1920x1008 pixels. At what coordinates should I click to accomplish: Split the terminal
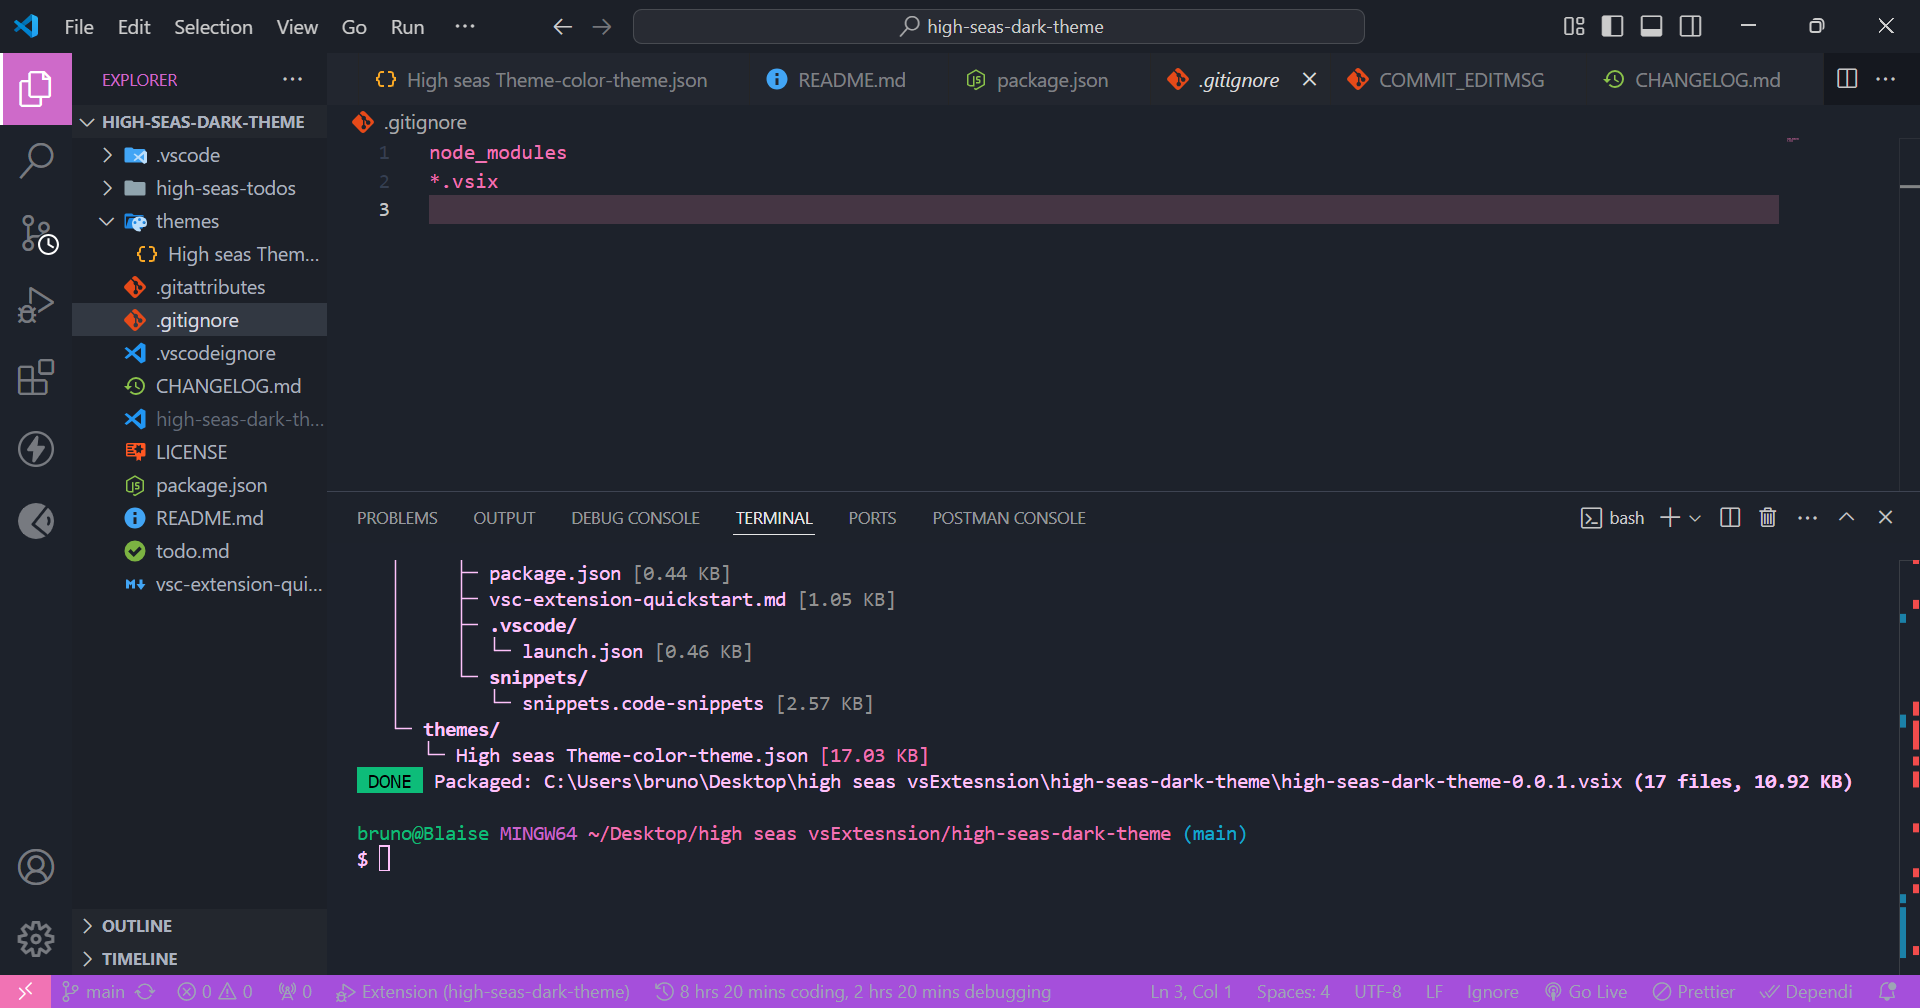point(1730,517)
